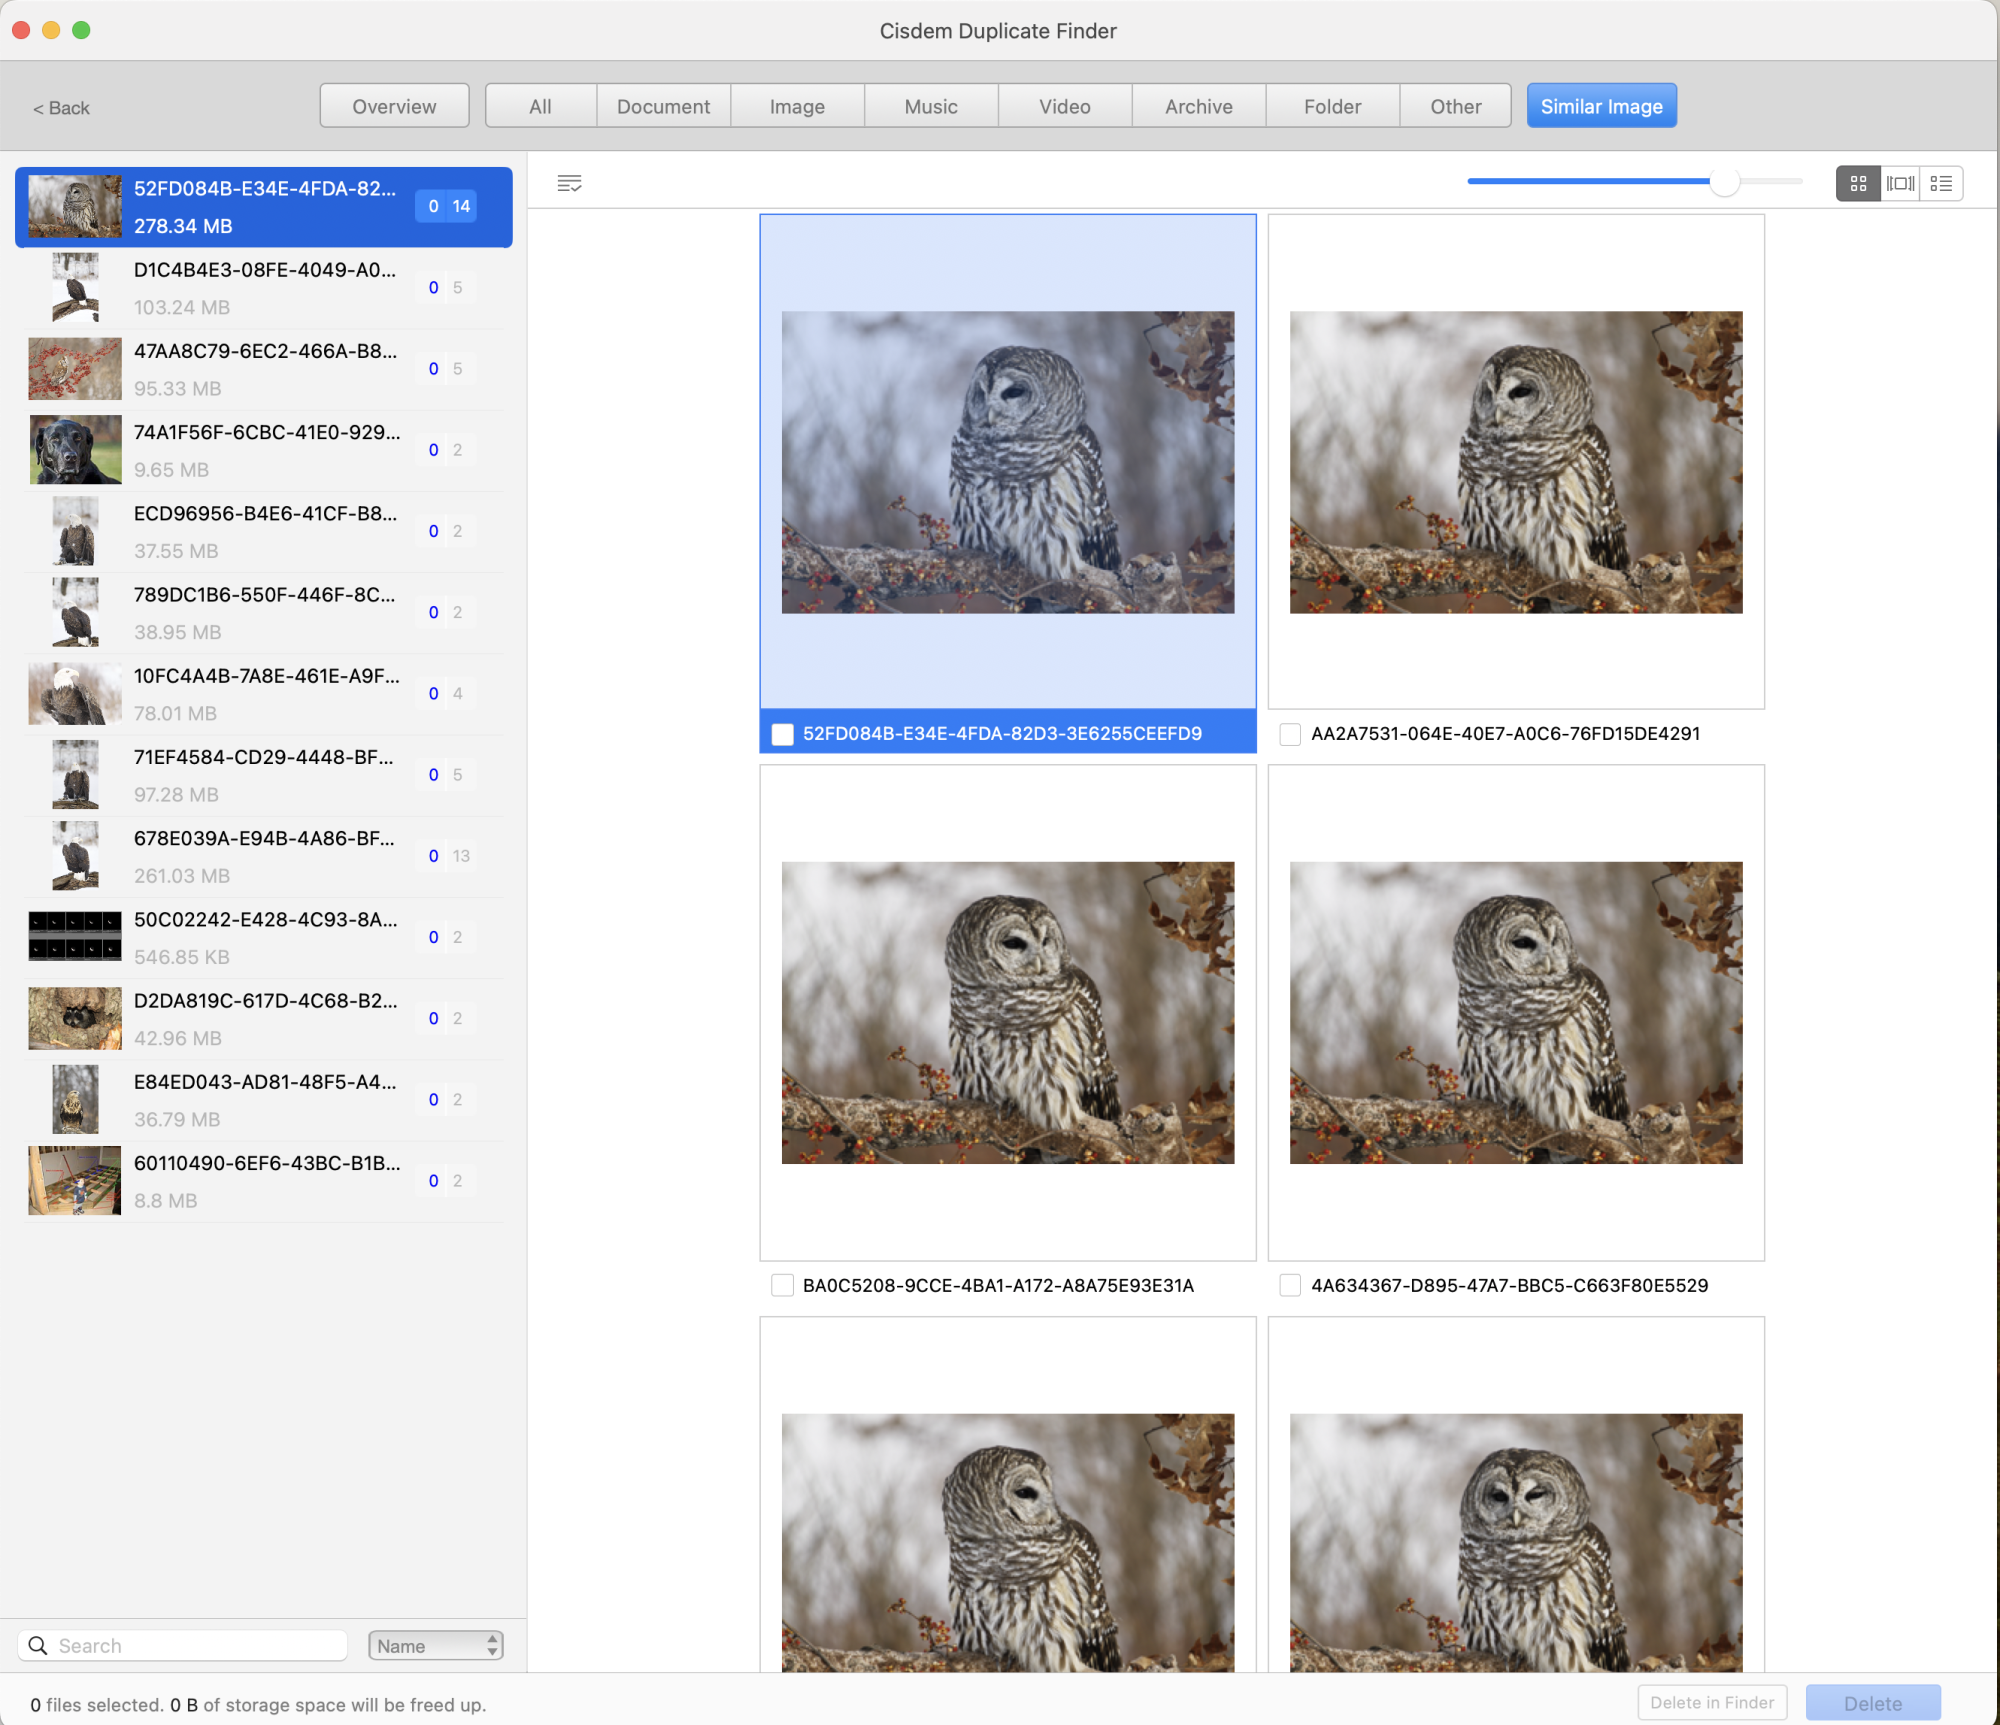Select the black filmstrip thumbnail group
The image size is (2000, 1725).
(x=75, y=937)
